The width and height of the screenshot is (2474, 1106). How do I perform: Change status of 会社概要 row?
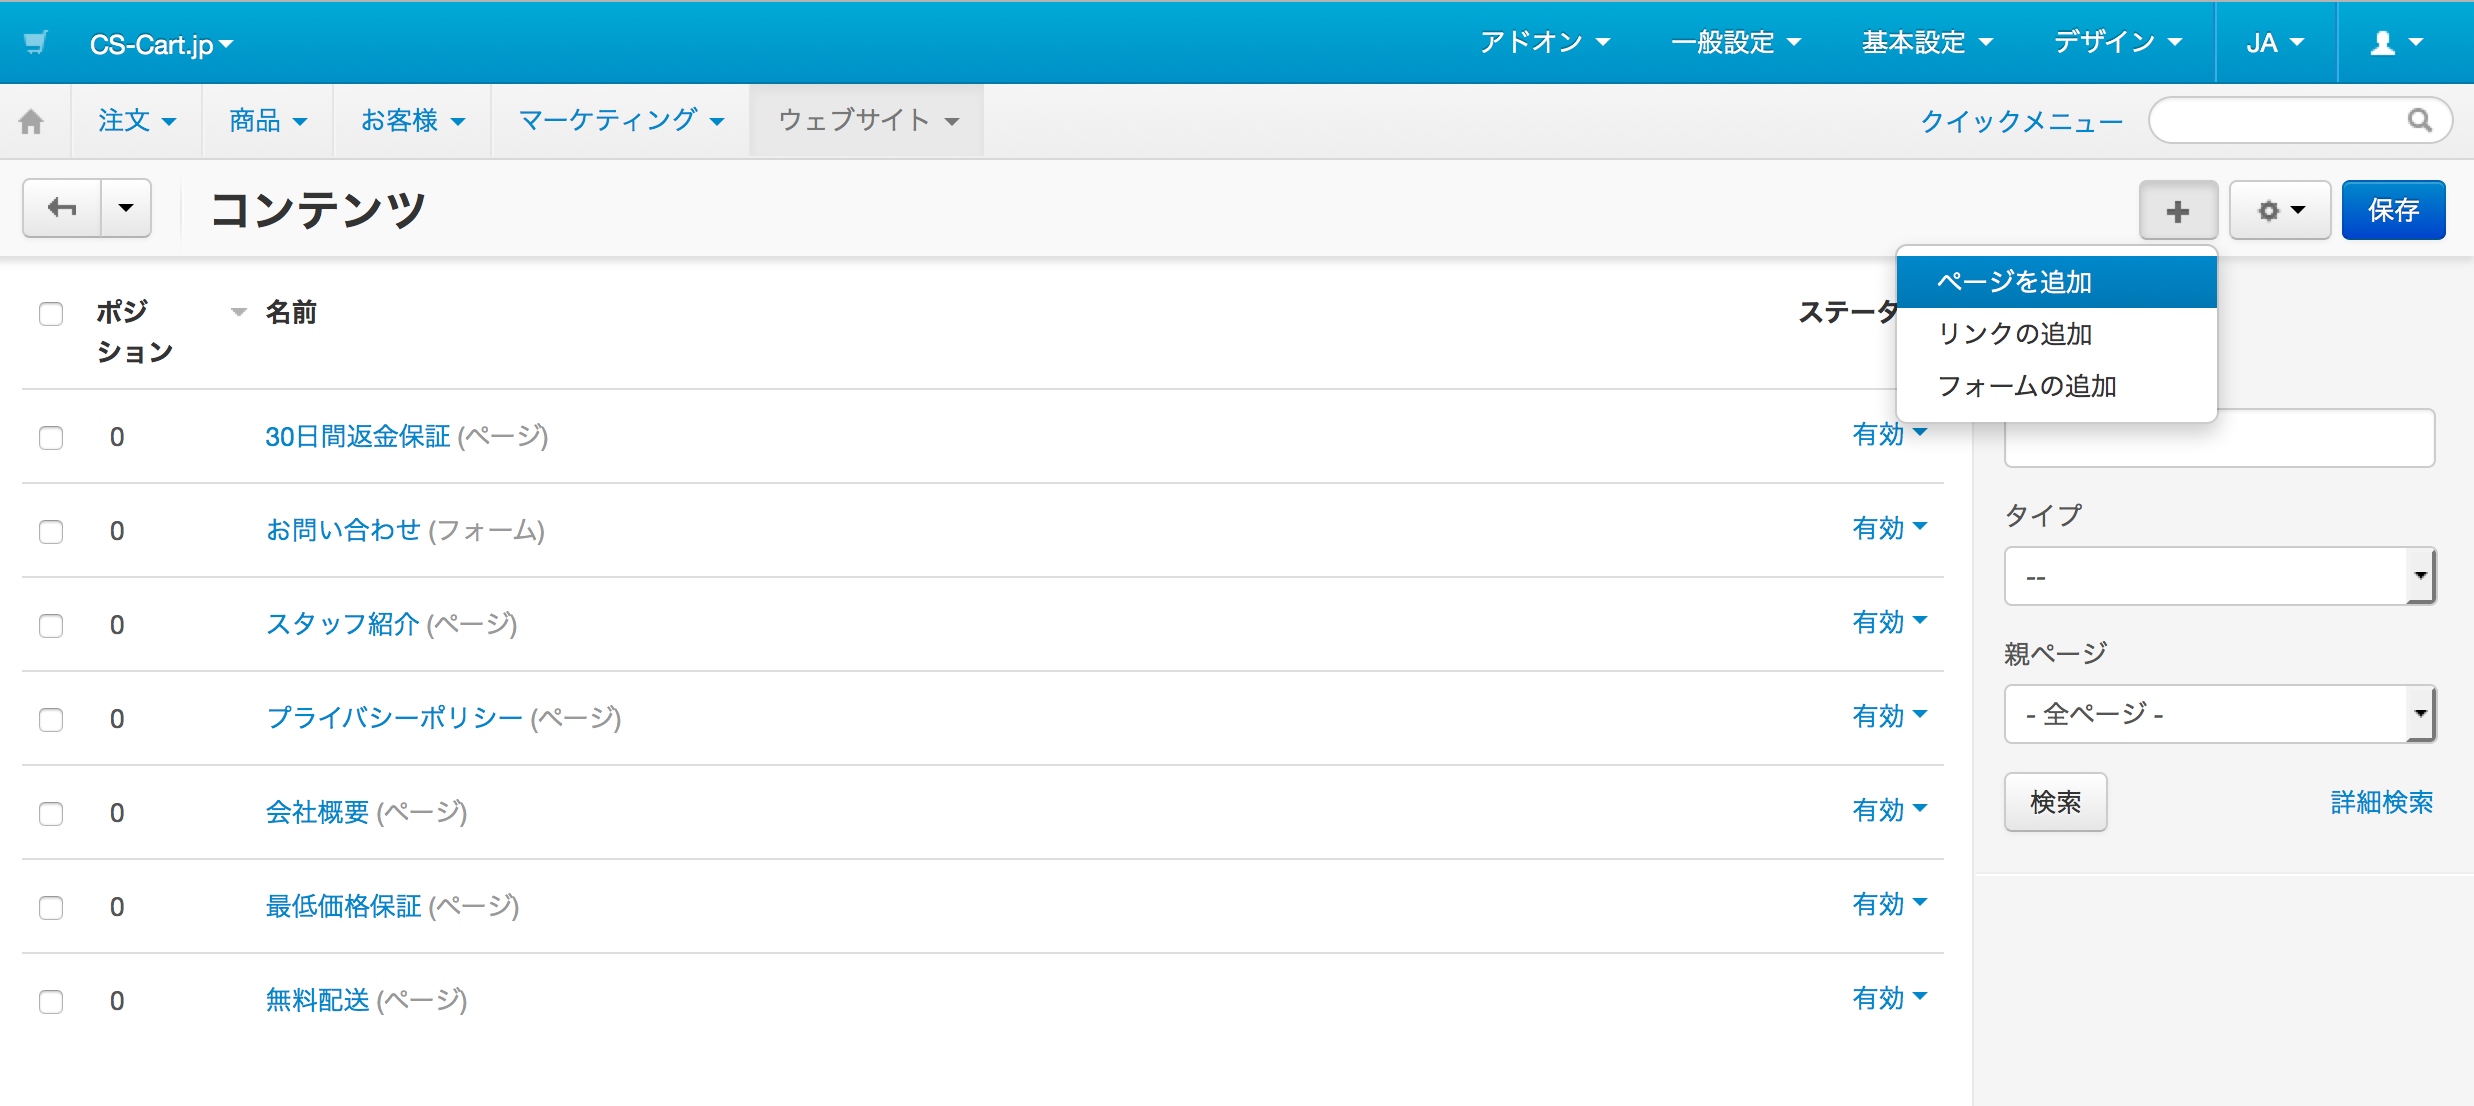click(x=1889, y=810)
